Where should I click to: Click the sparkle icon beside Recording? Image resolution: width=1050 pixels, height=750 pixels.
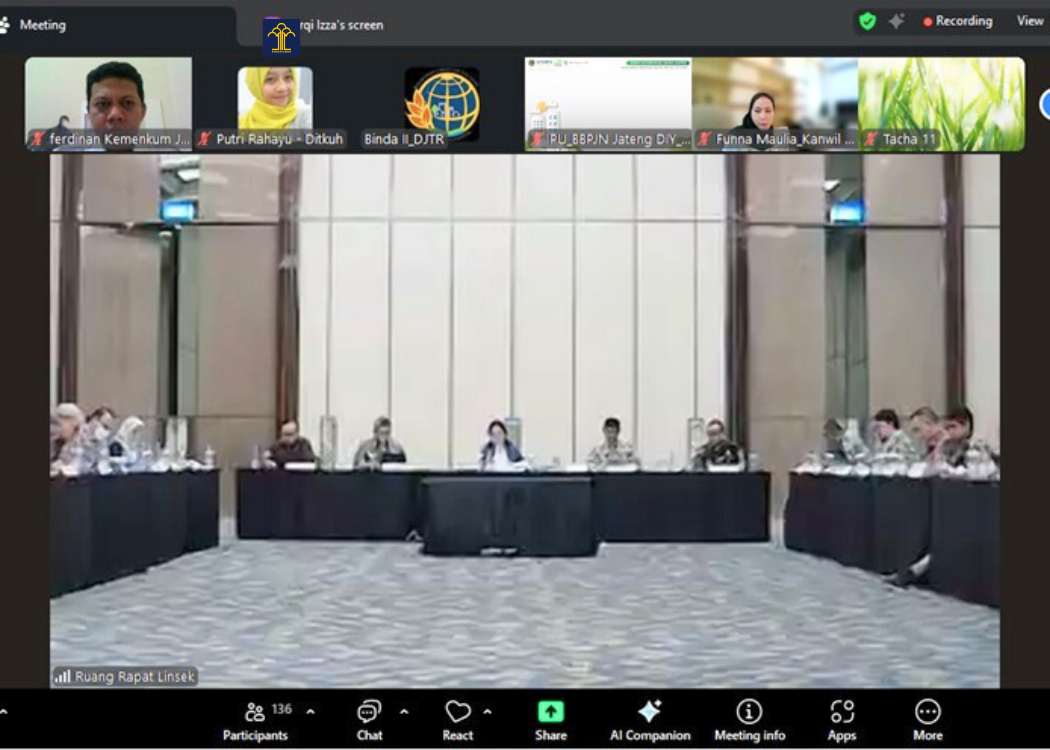896,21
